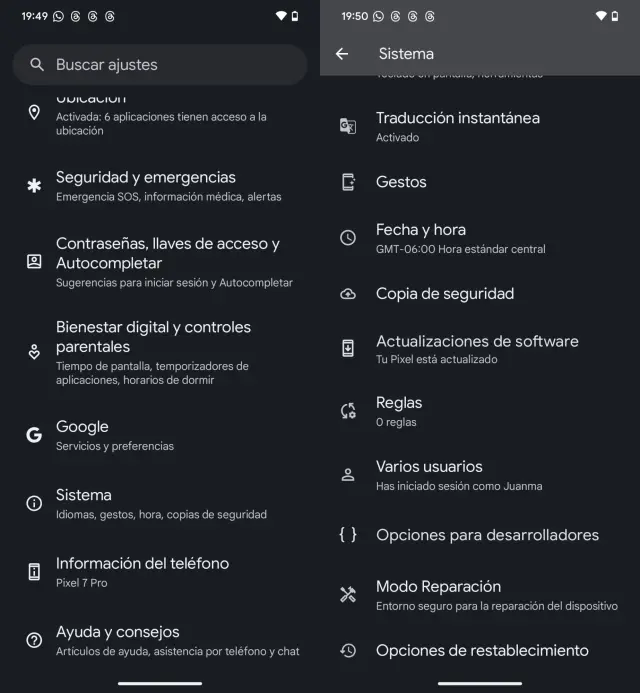The image size is (640, 693).
Task: Tap the Modo Reparación tools icon
Action: click(348, 595)
